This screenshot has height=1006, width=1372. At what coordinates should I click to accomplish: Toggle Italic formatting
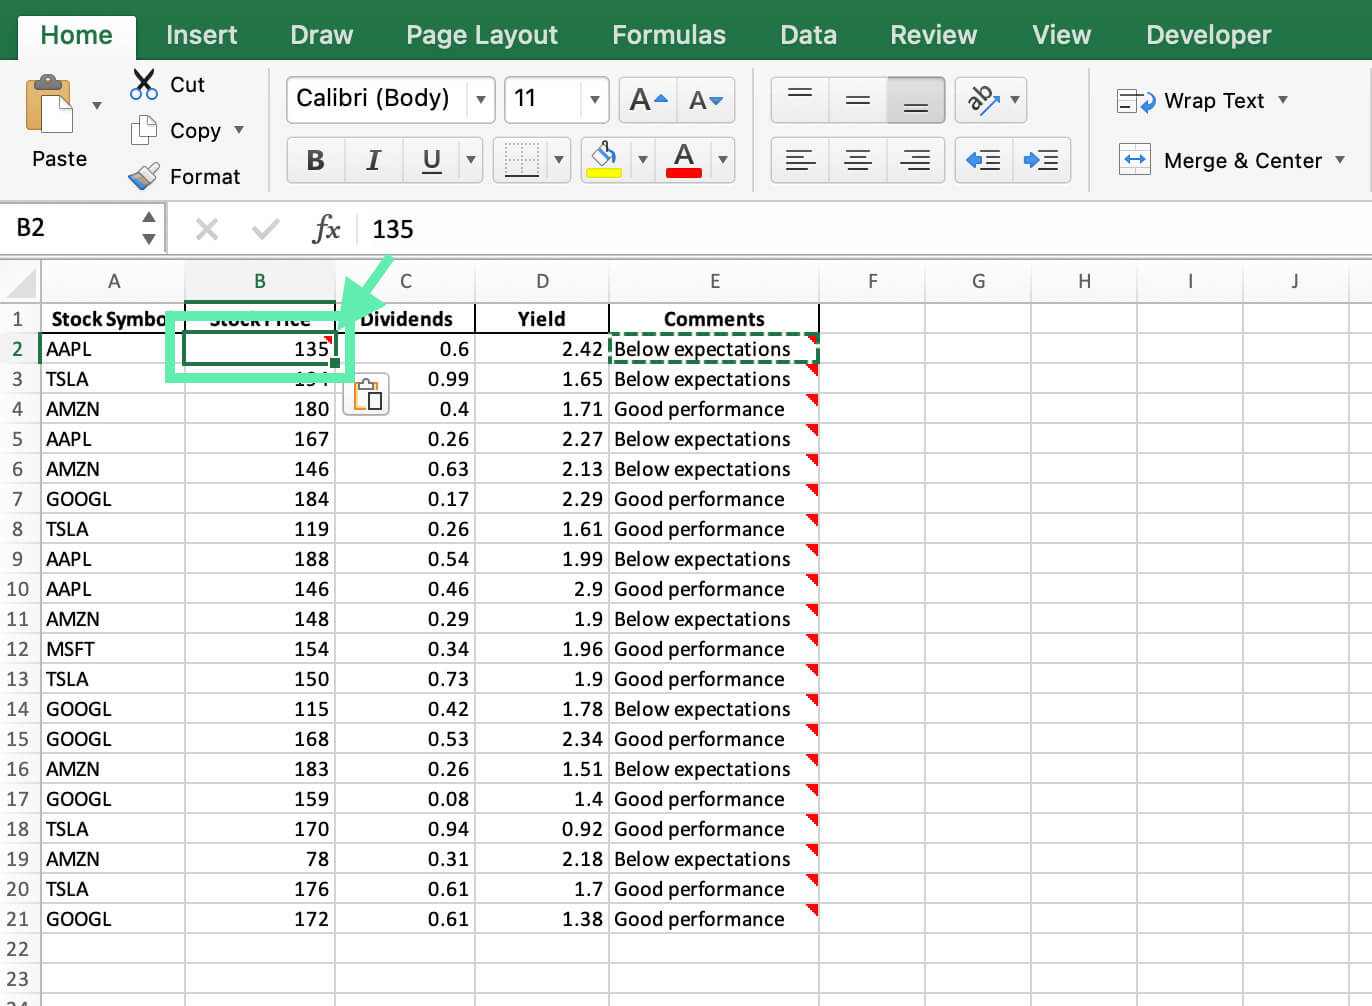374,160
